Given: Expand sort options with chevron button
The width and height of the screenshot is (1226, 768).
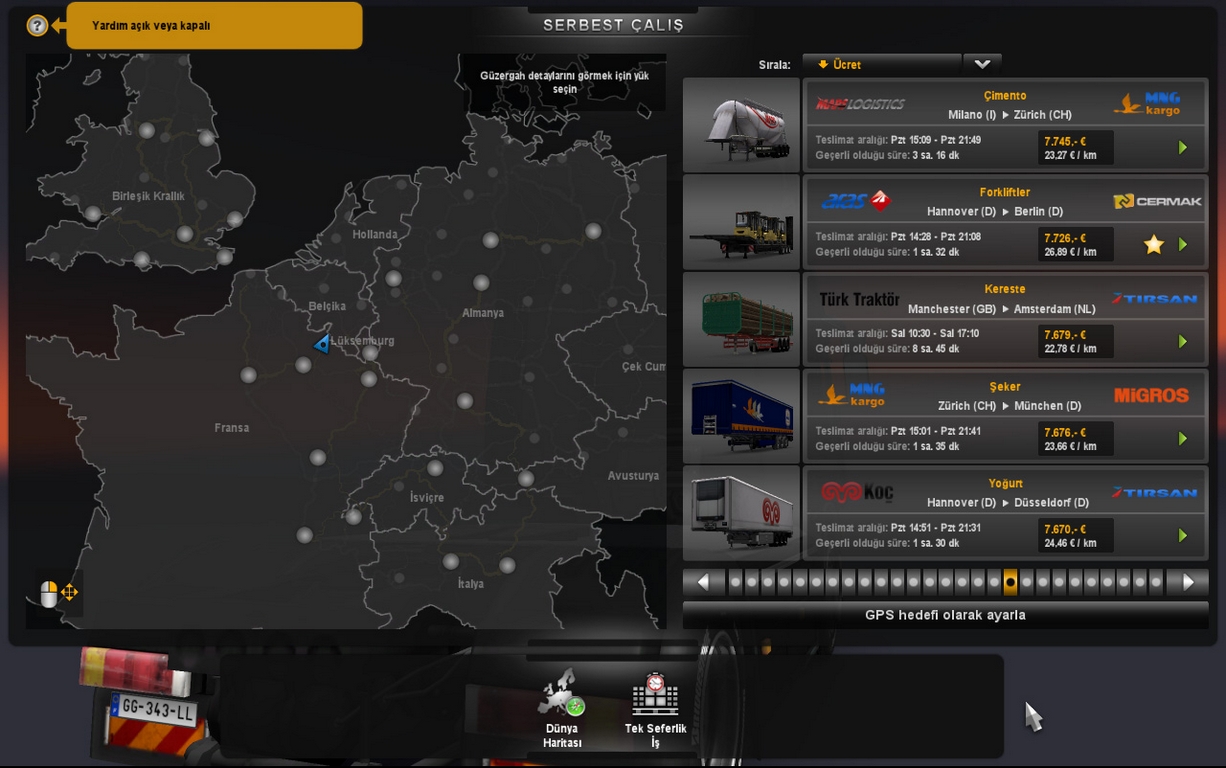Looking at the screenshot, I should pyautogui.click(x=982, y=65).
